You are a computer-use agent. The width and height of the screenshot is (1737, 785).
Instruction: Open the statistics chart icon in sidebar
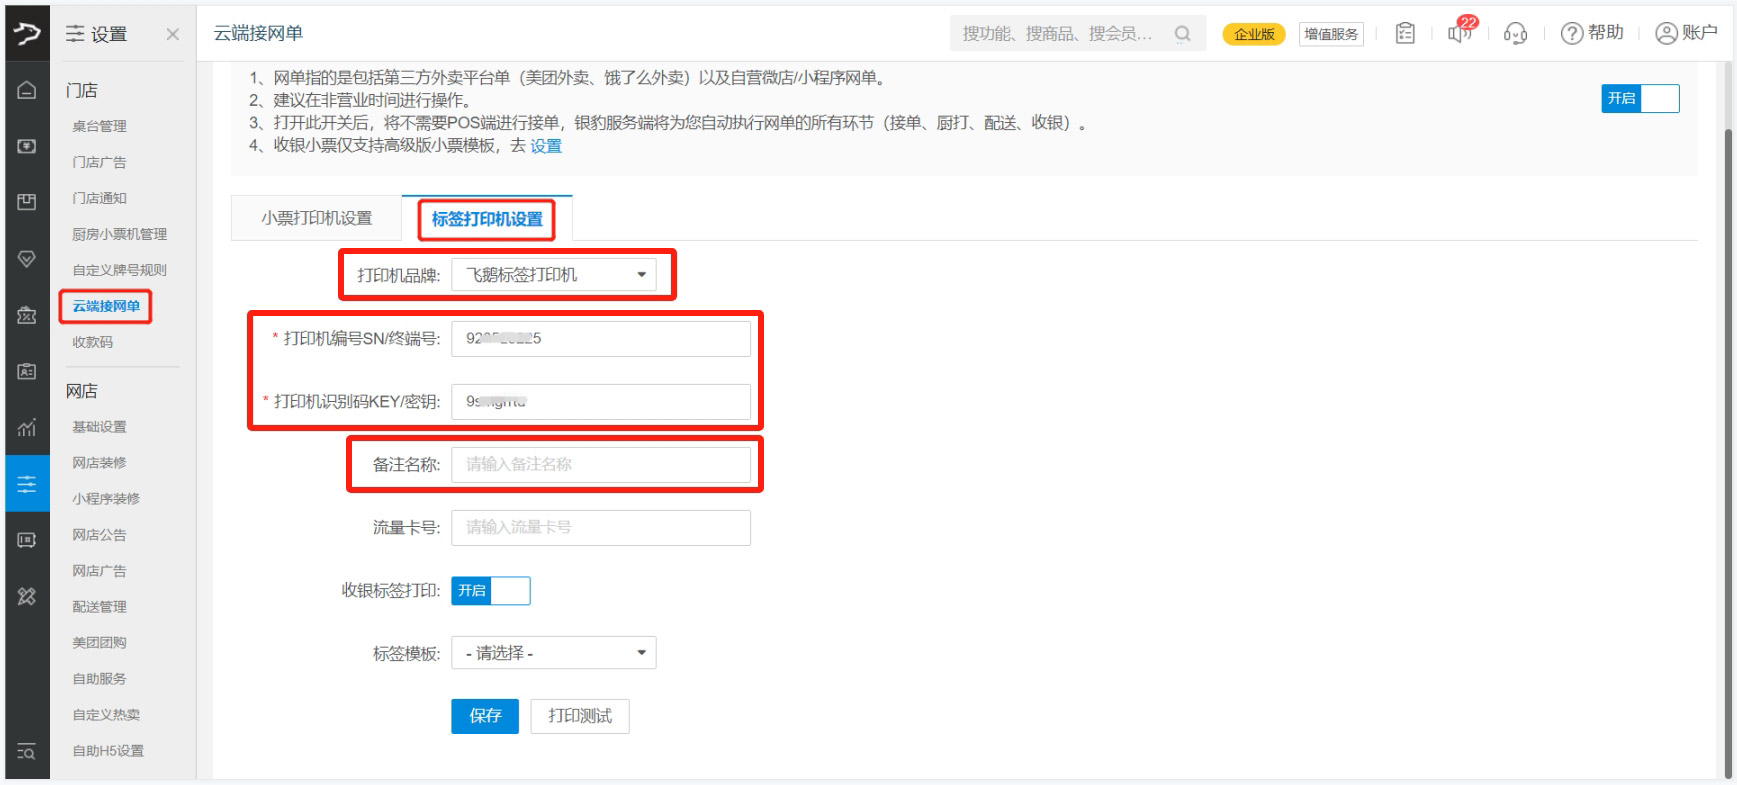tap(27, 428)
